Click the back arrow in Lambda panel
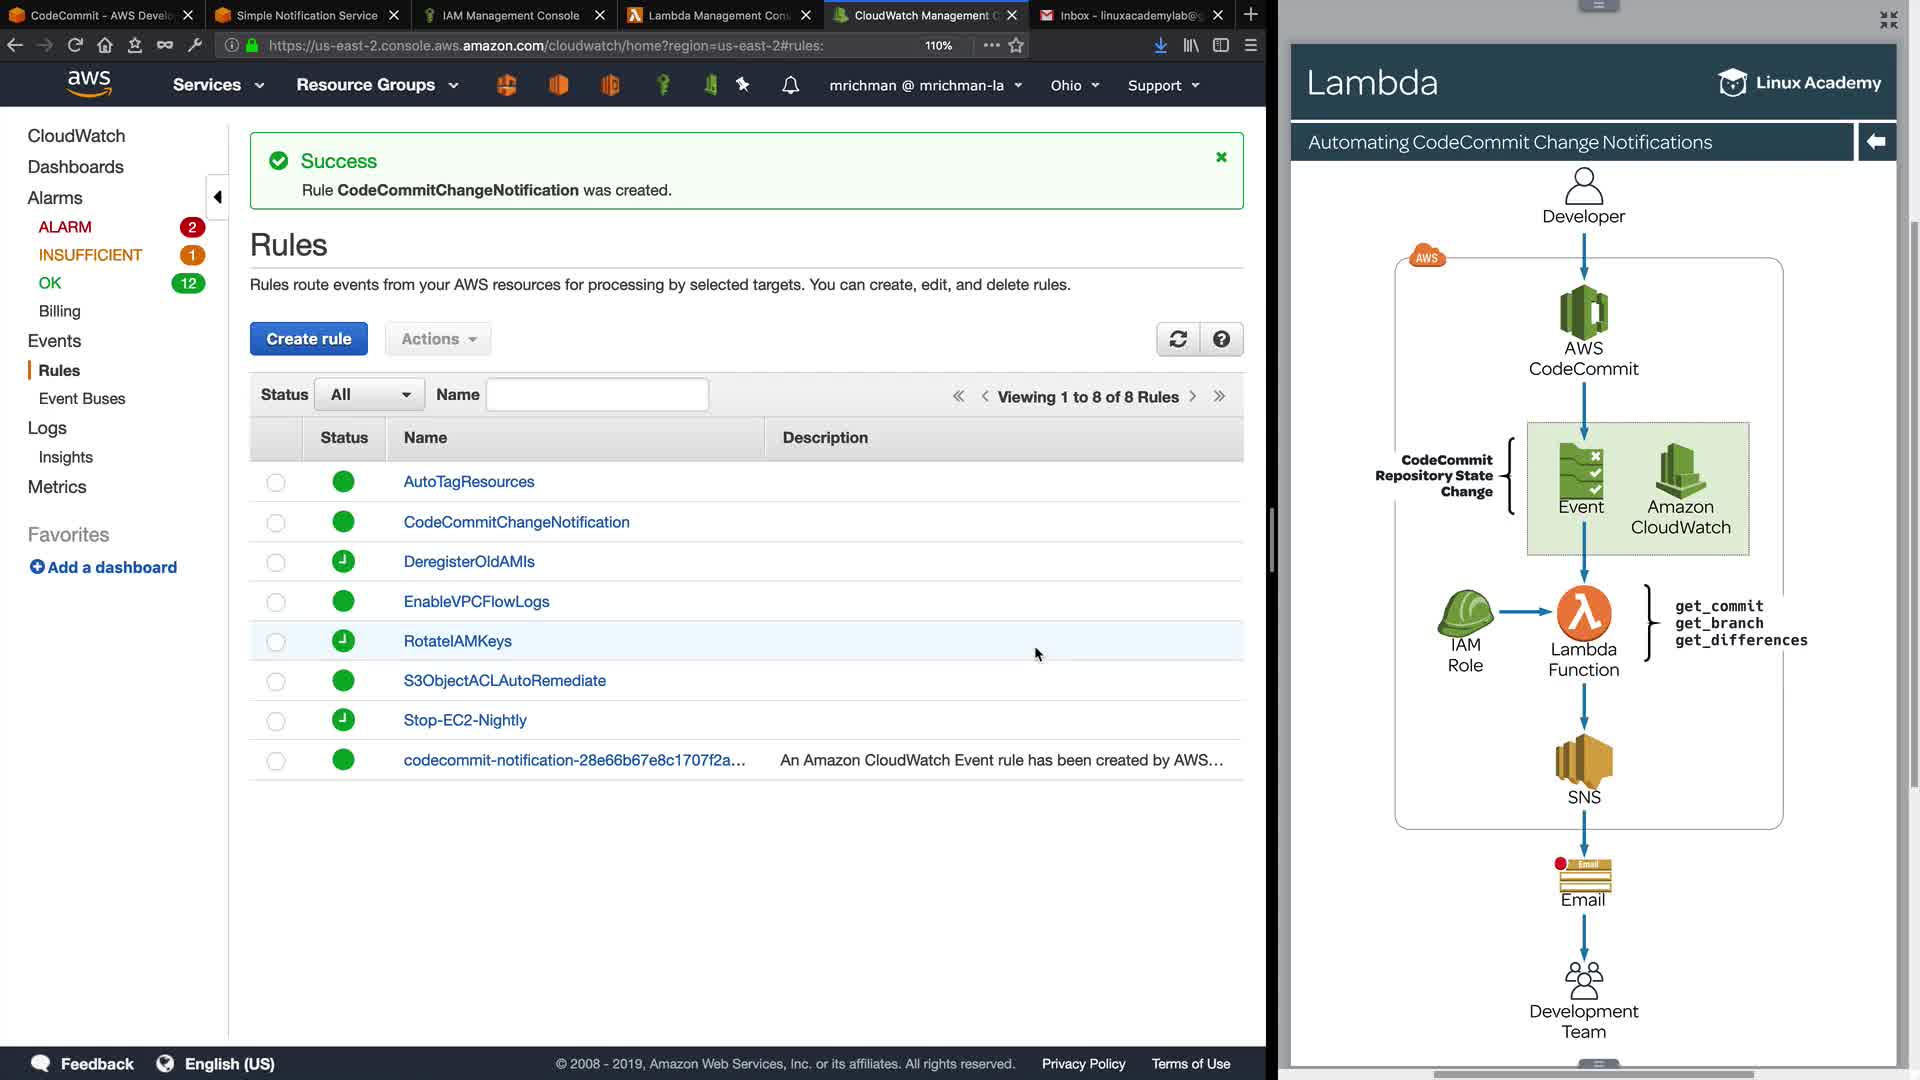Image resolution: width=1920 pixels, height=1080 pixels. click(x=1876, y=142)
